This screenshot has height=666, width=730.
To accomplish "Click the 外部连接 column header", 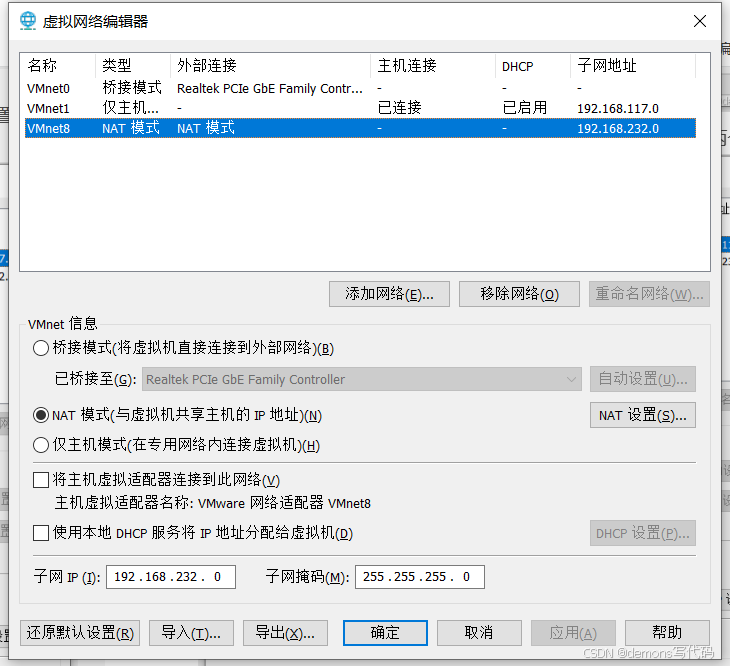I will pyautogui.click(x=271, y=66).
